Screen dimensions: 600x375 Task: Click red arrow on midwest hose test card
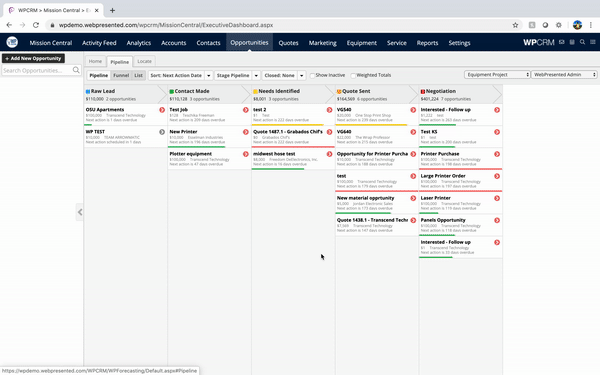pyautogui.click(x=329, y=154)
